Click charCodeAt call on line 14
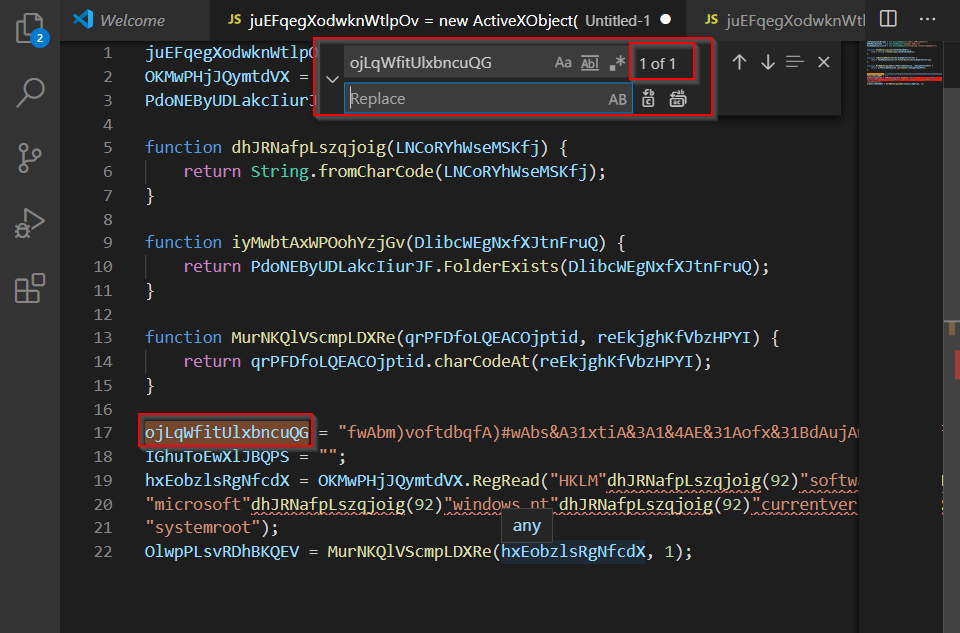The width and height of the screenshot is (960, 633). coord(481,361)
